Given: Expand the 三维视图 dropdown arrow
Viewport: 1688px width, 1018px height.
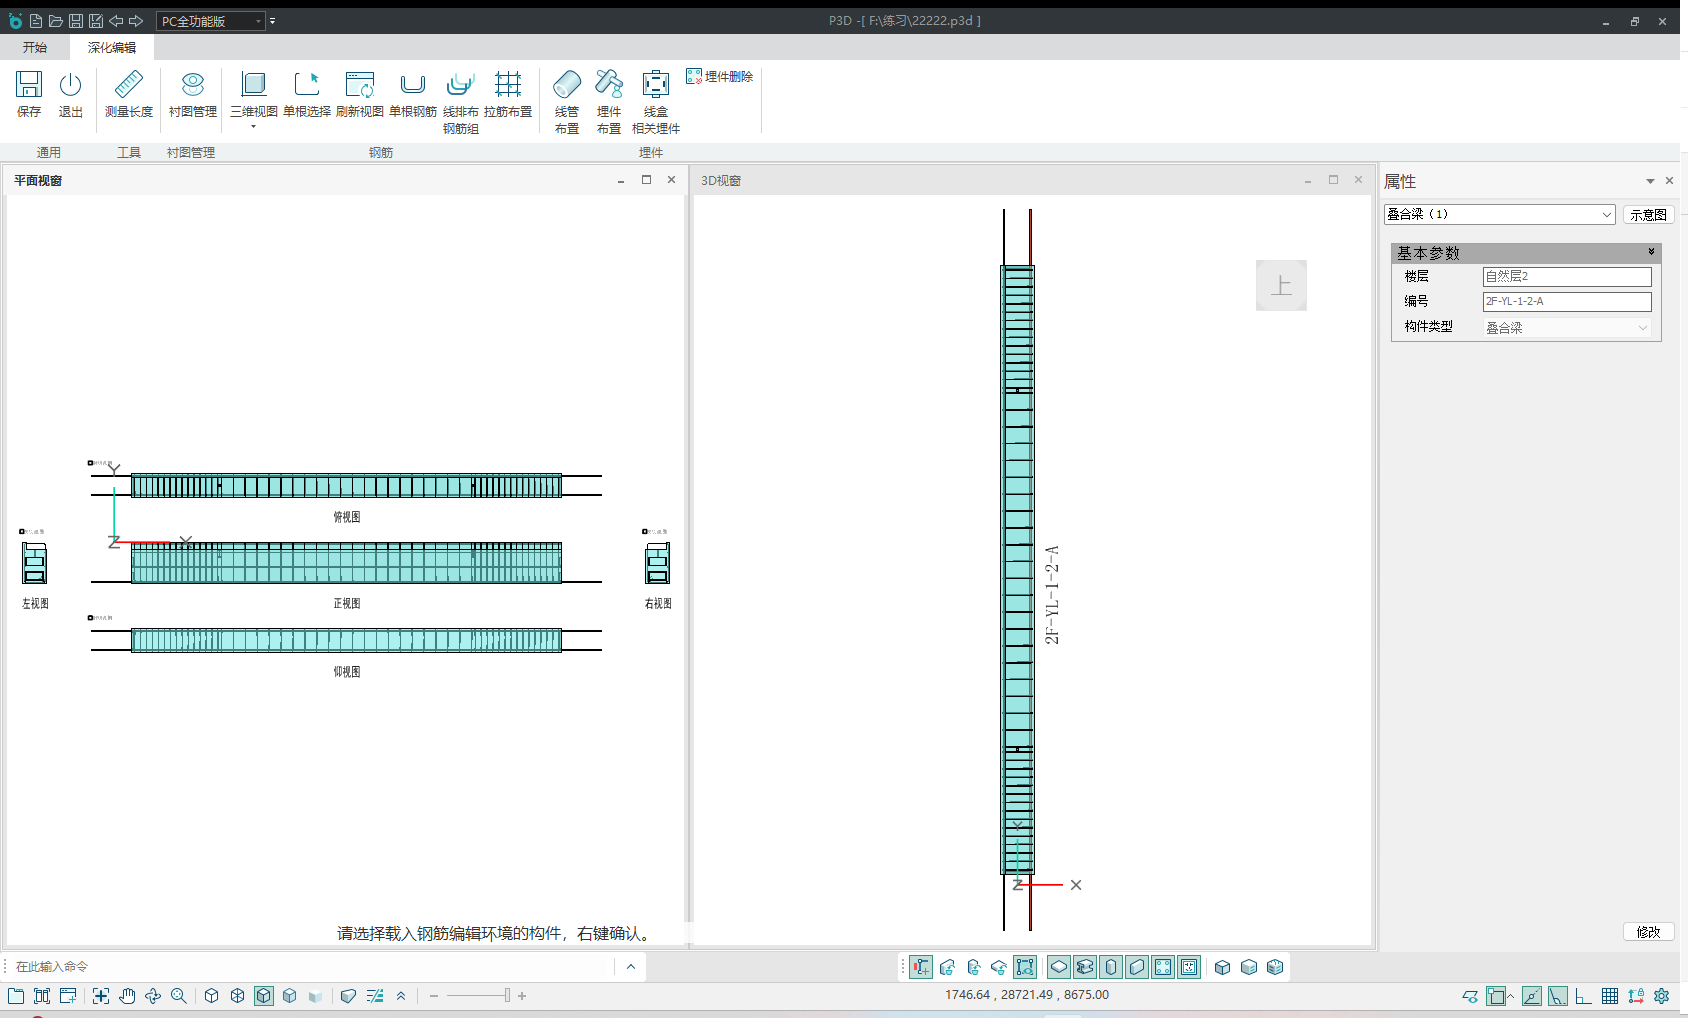Looking at the screenshot, I should (x=254, y=127).
